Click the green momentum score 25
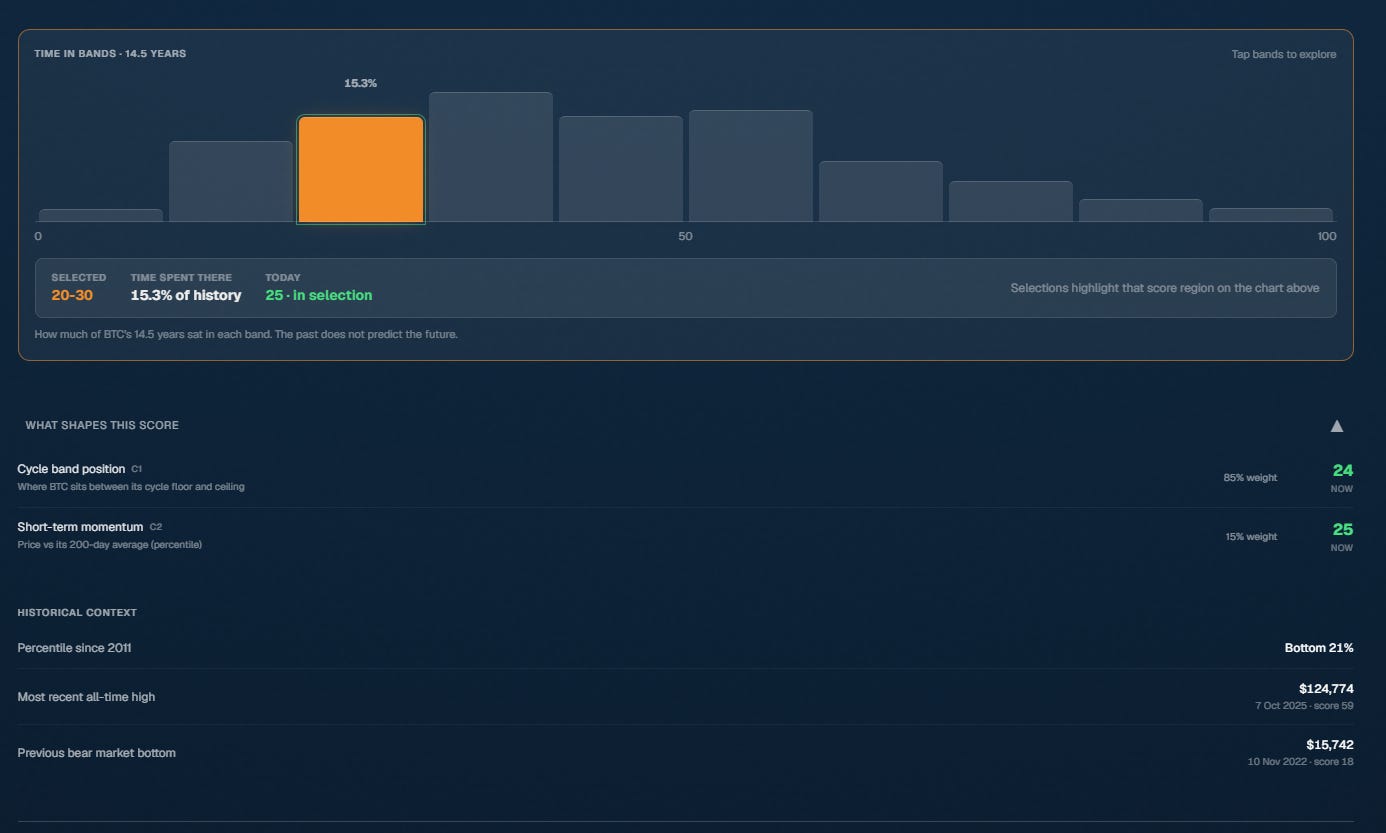 1343,529
